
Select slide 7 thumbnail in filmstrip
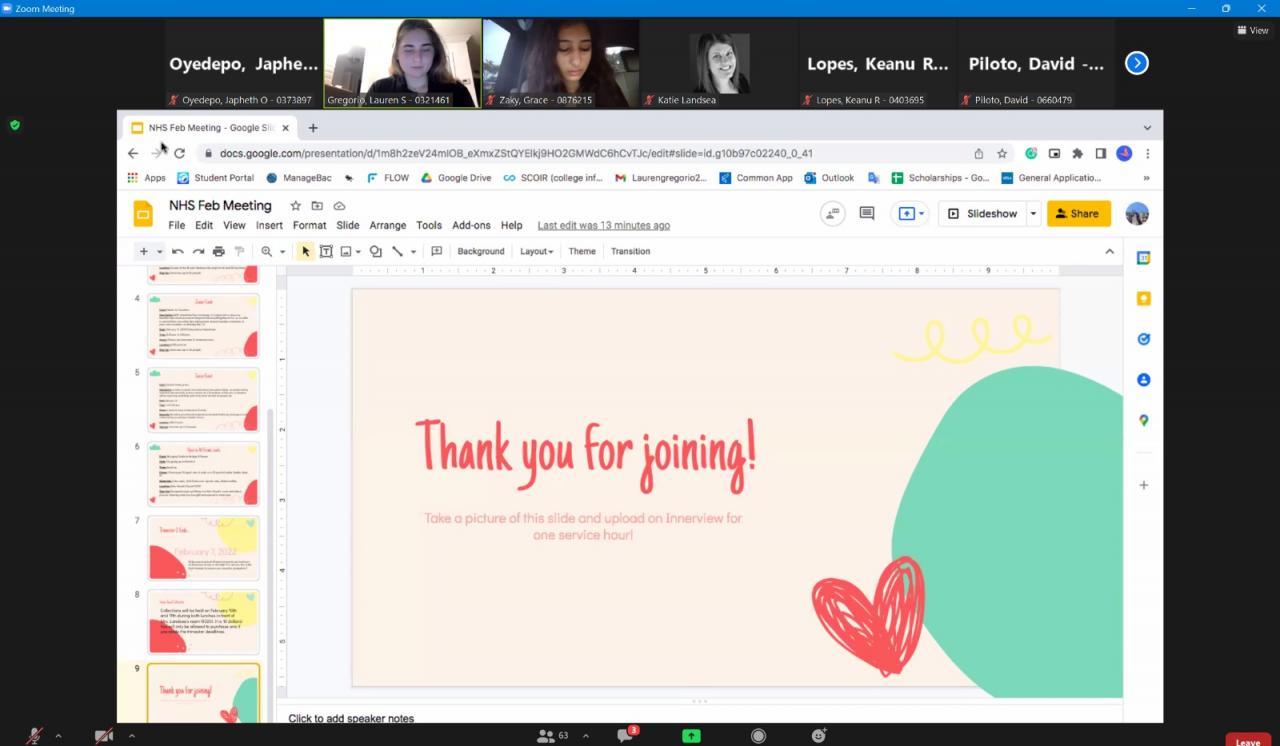click(203, 547)
